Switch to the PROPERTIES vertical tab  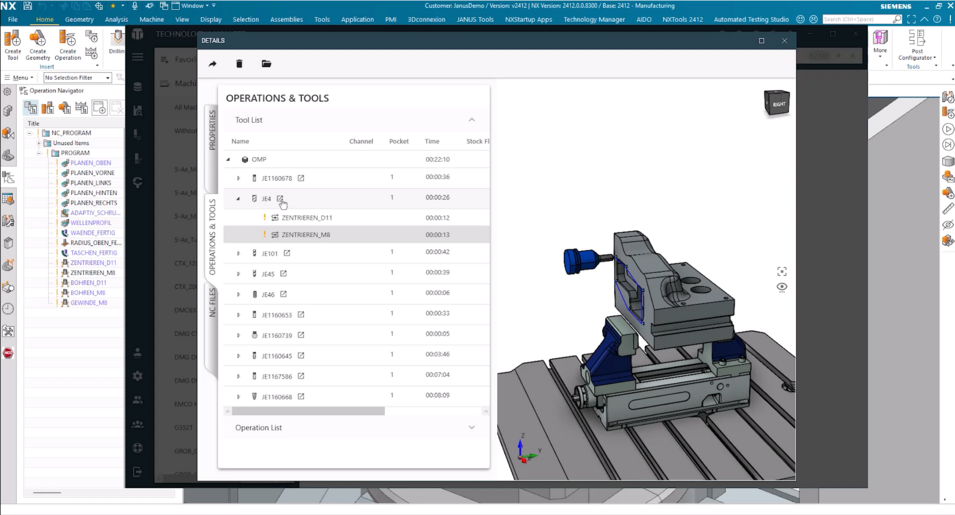(212, 130)
